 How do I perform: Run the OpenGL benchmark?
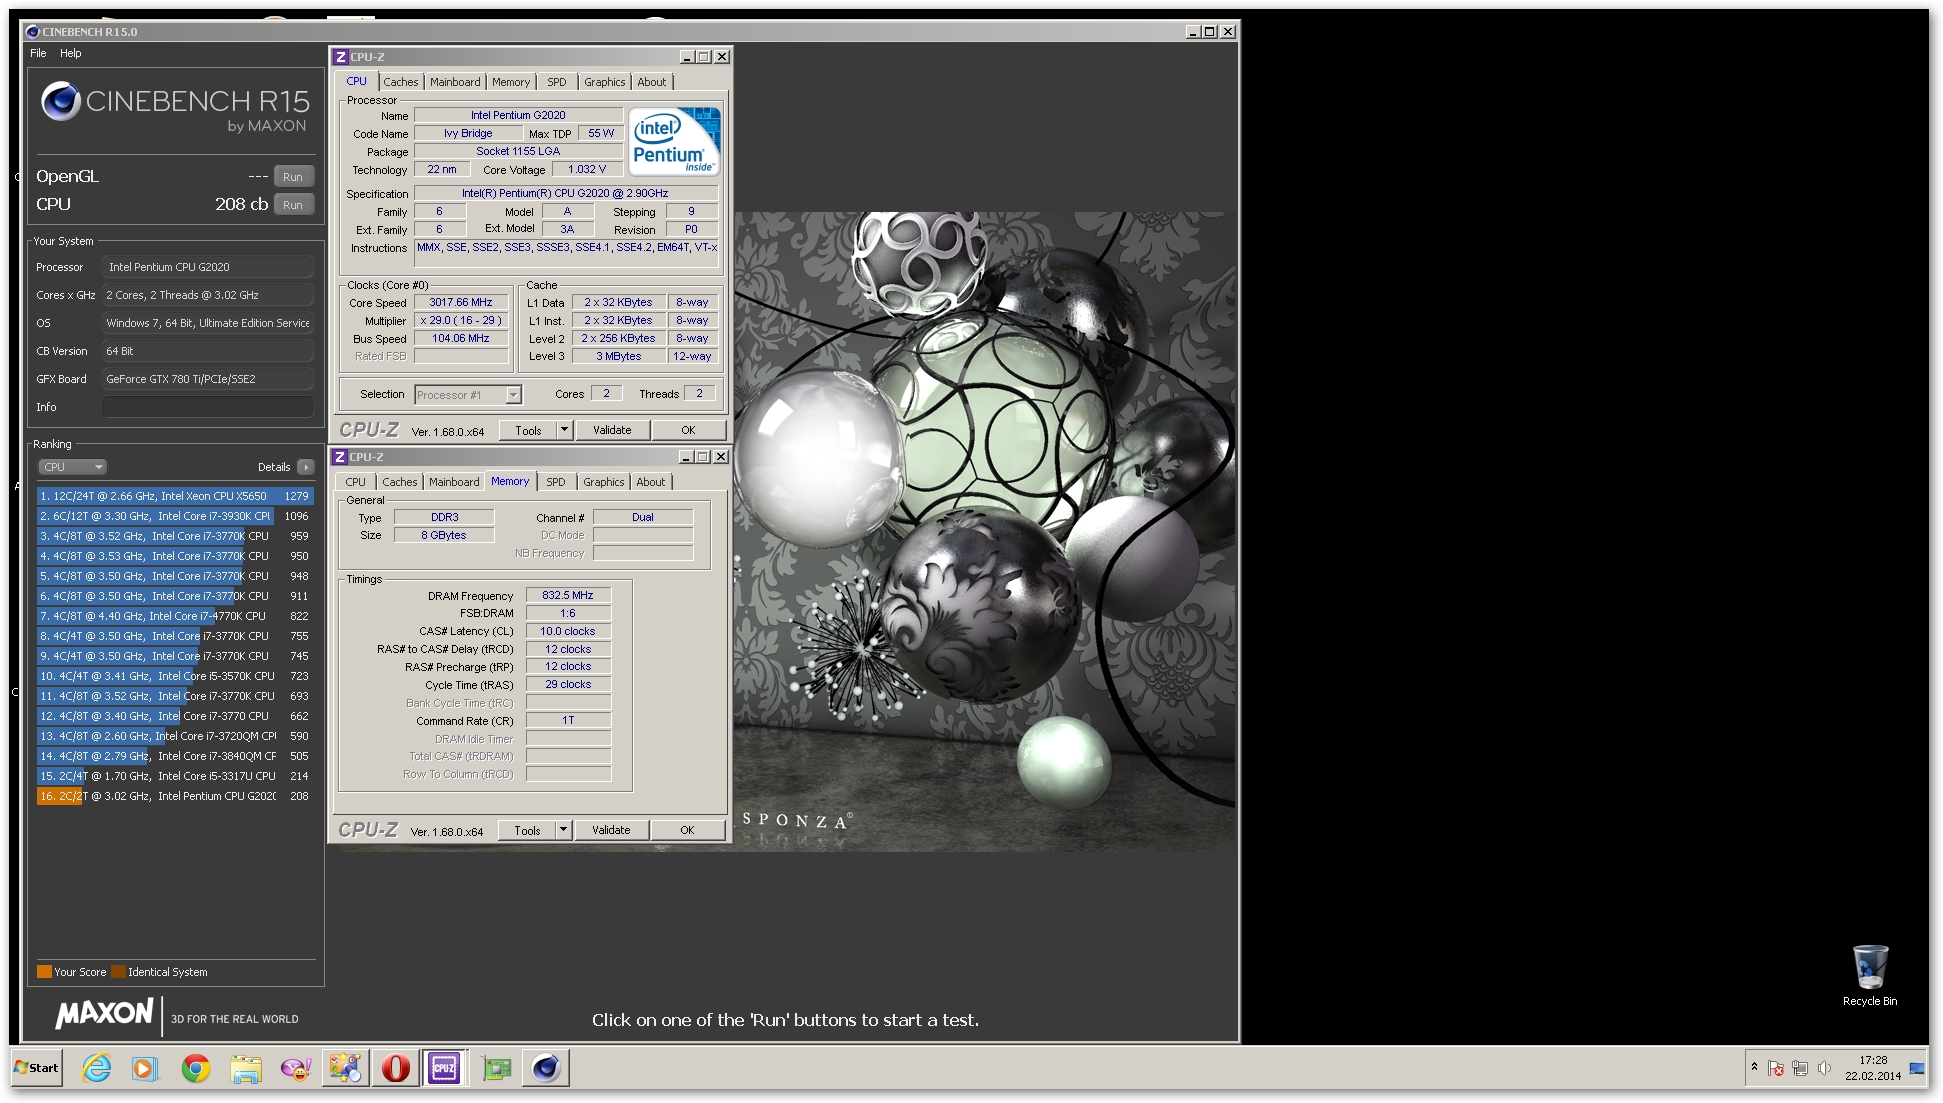tap(293, 177)
